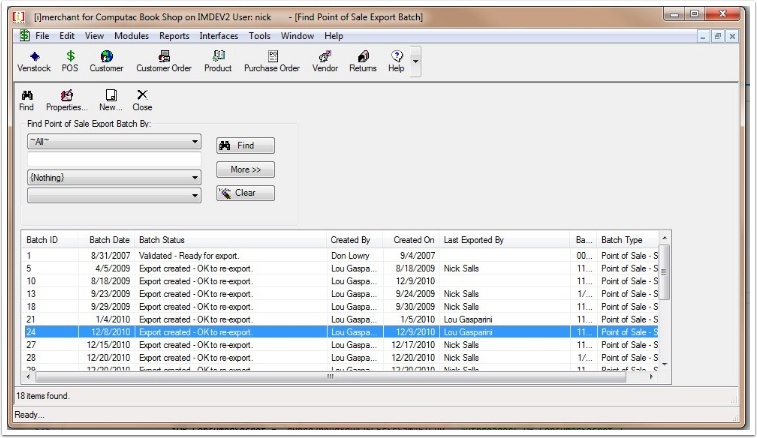The height and width of the screenshot is (438, 757).
Task: Open Properties for the selected batch
Action: pos(67,100)
